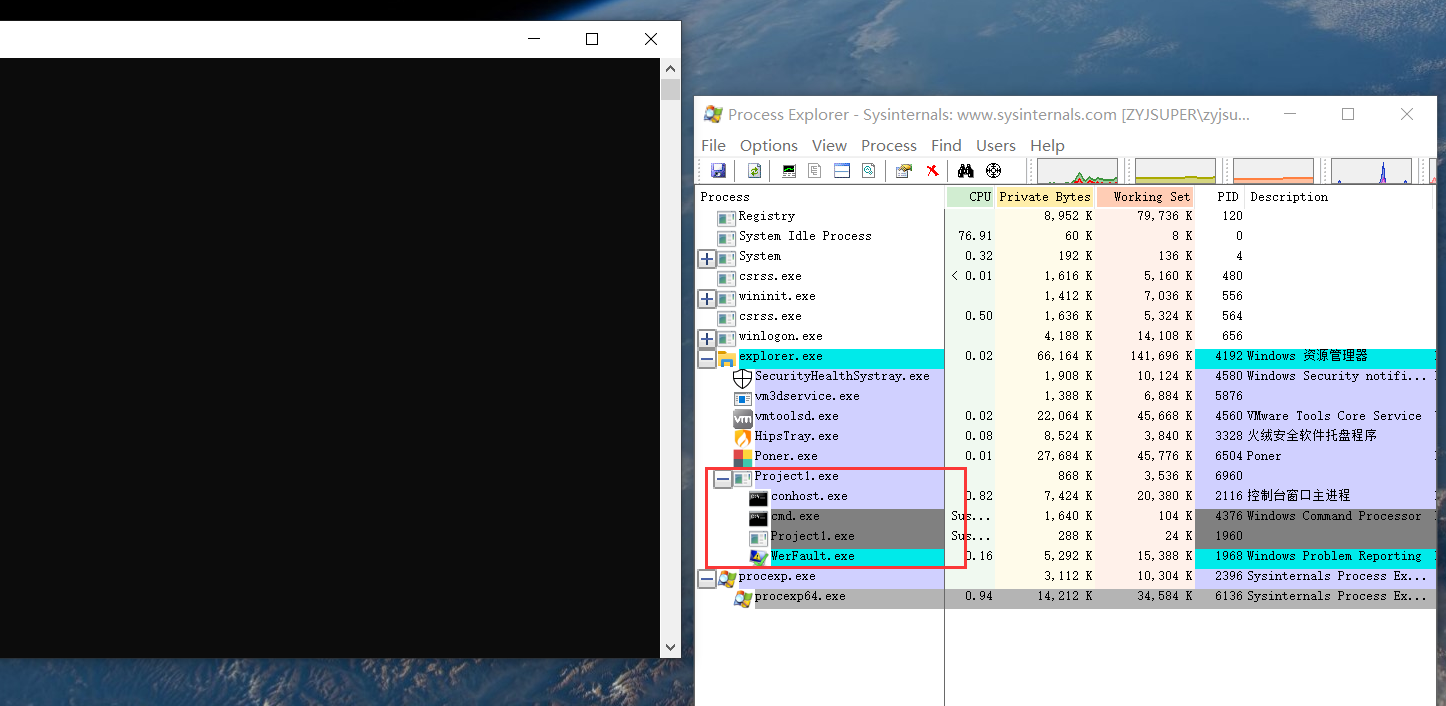
Task: Click the Refresh Now toolbar icon
Action: tap(754, 171)
